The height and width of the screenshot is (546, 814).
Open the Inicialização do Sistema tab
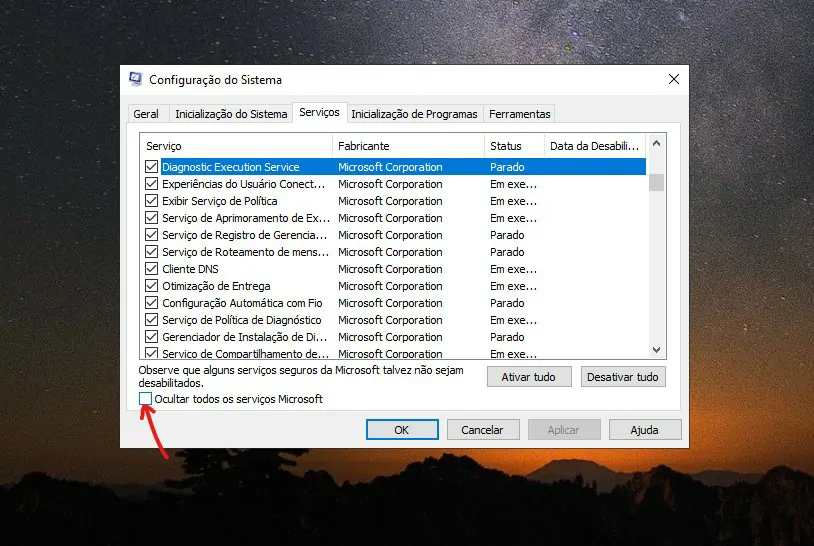tap(231, 114)
